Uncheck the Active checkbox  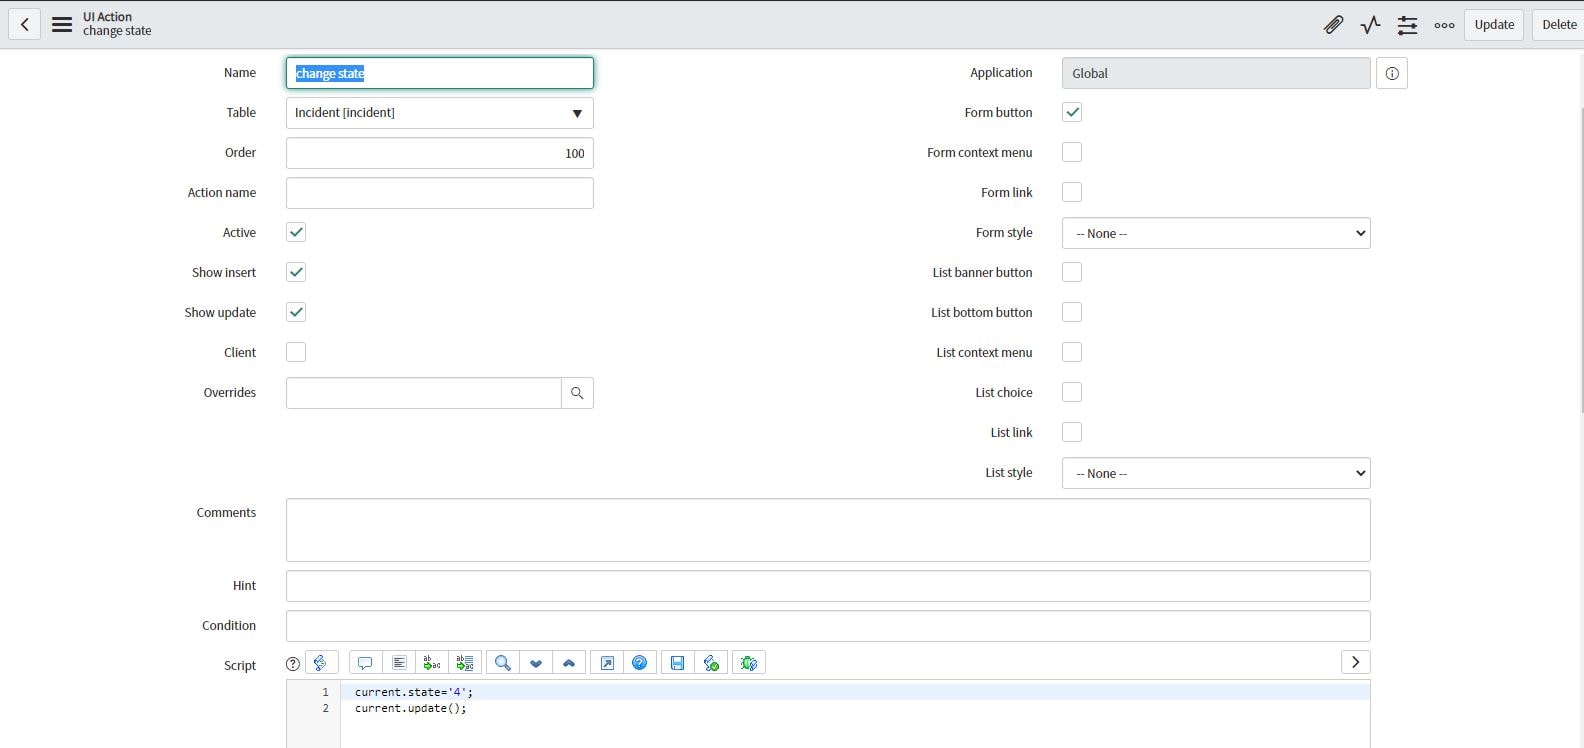(296, 232)
